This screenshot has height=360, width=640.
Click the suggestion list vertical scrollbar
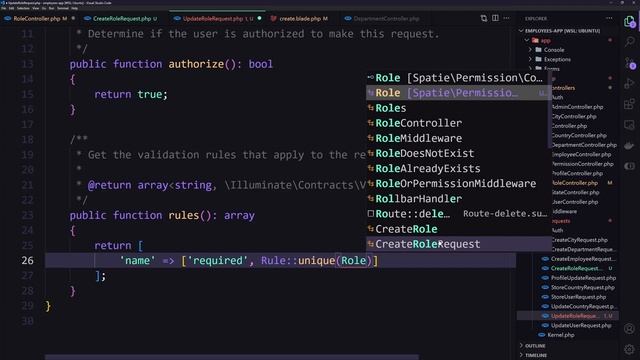point(549,110)
